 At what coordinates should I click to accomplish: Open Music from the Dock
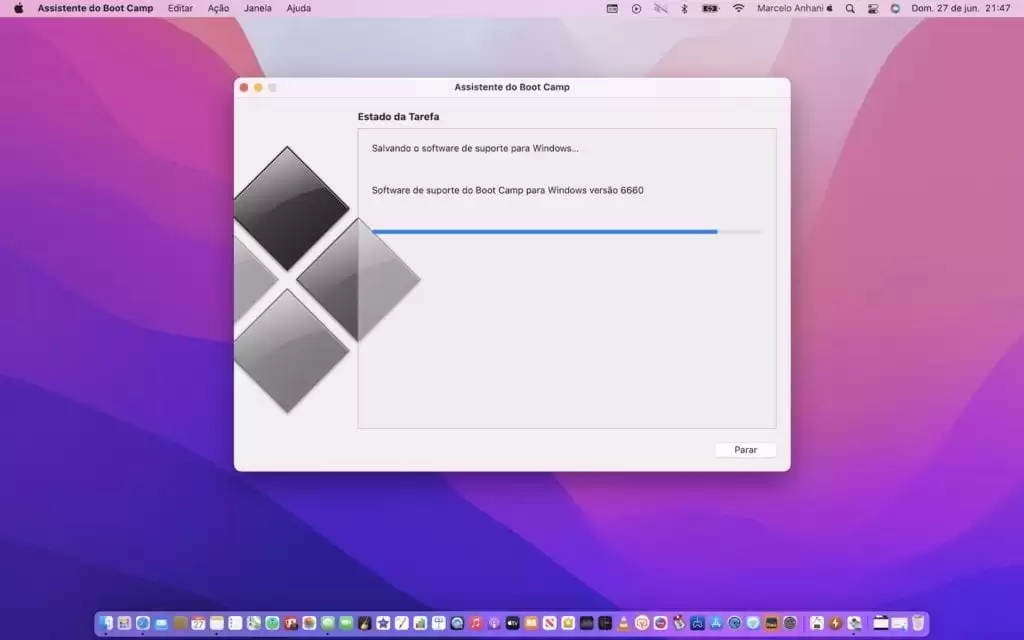coord(475,623)
